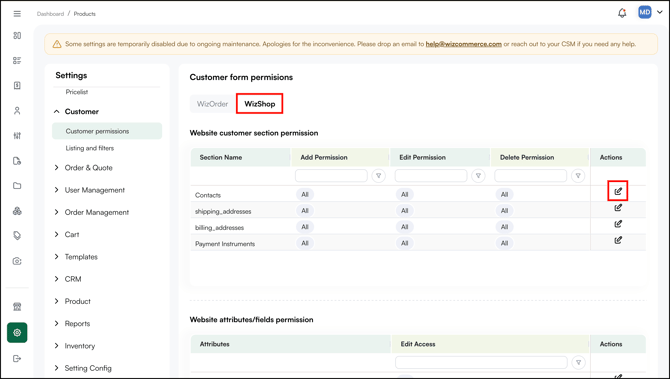The height and width of the screenshot is (379, 670).
Task: Click the Section Name column header
Action: coord(241,157)
